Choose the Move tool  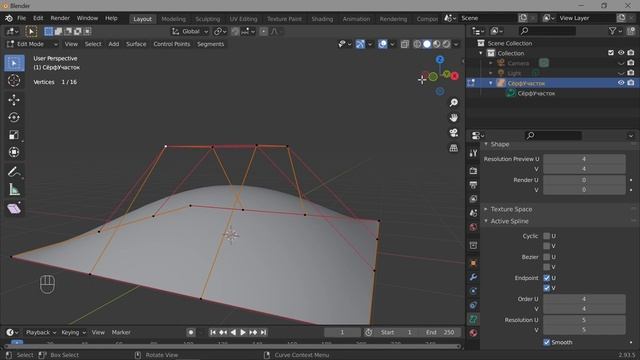click(x=14, y=100)
